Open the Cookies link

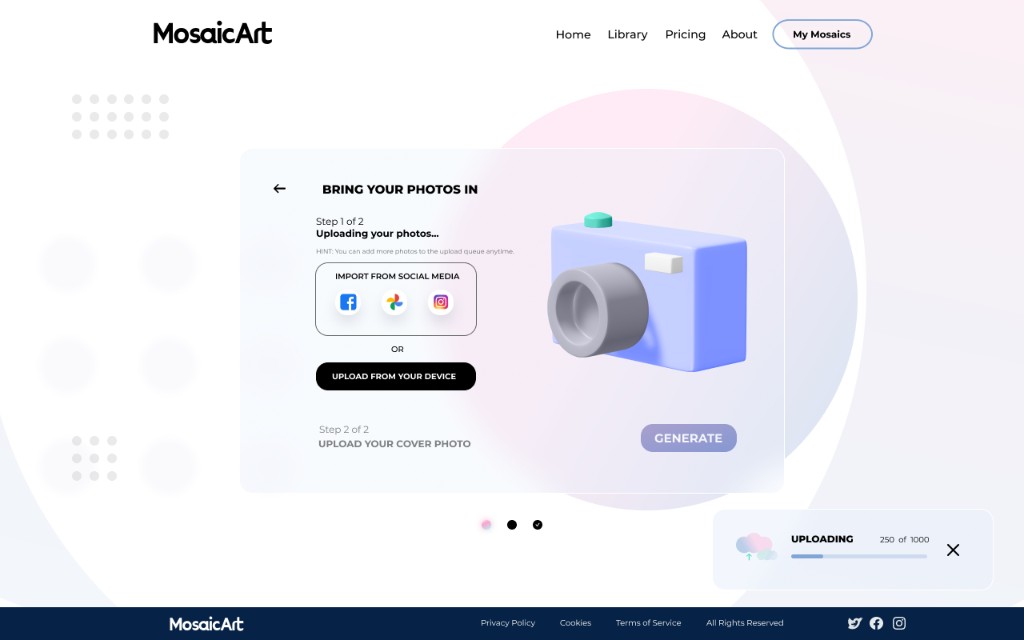575,623
